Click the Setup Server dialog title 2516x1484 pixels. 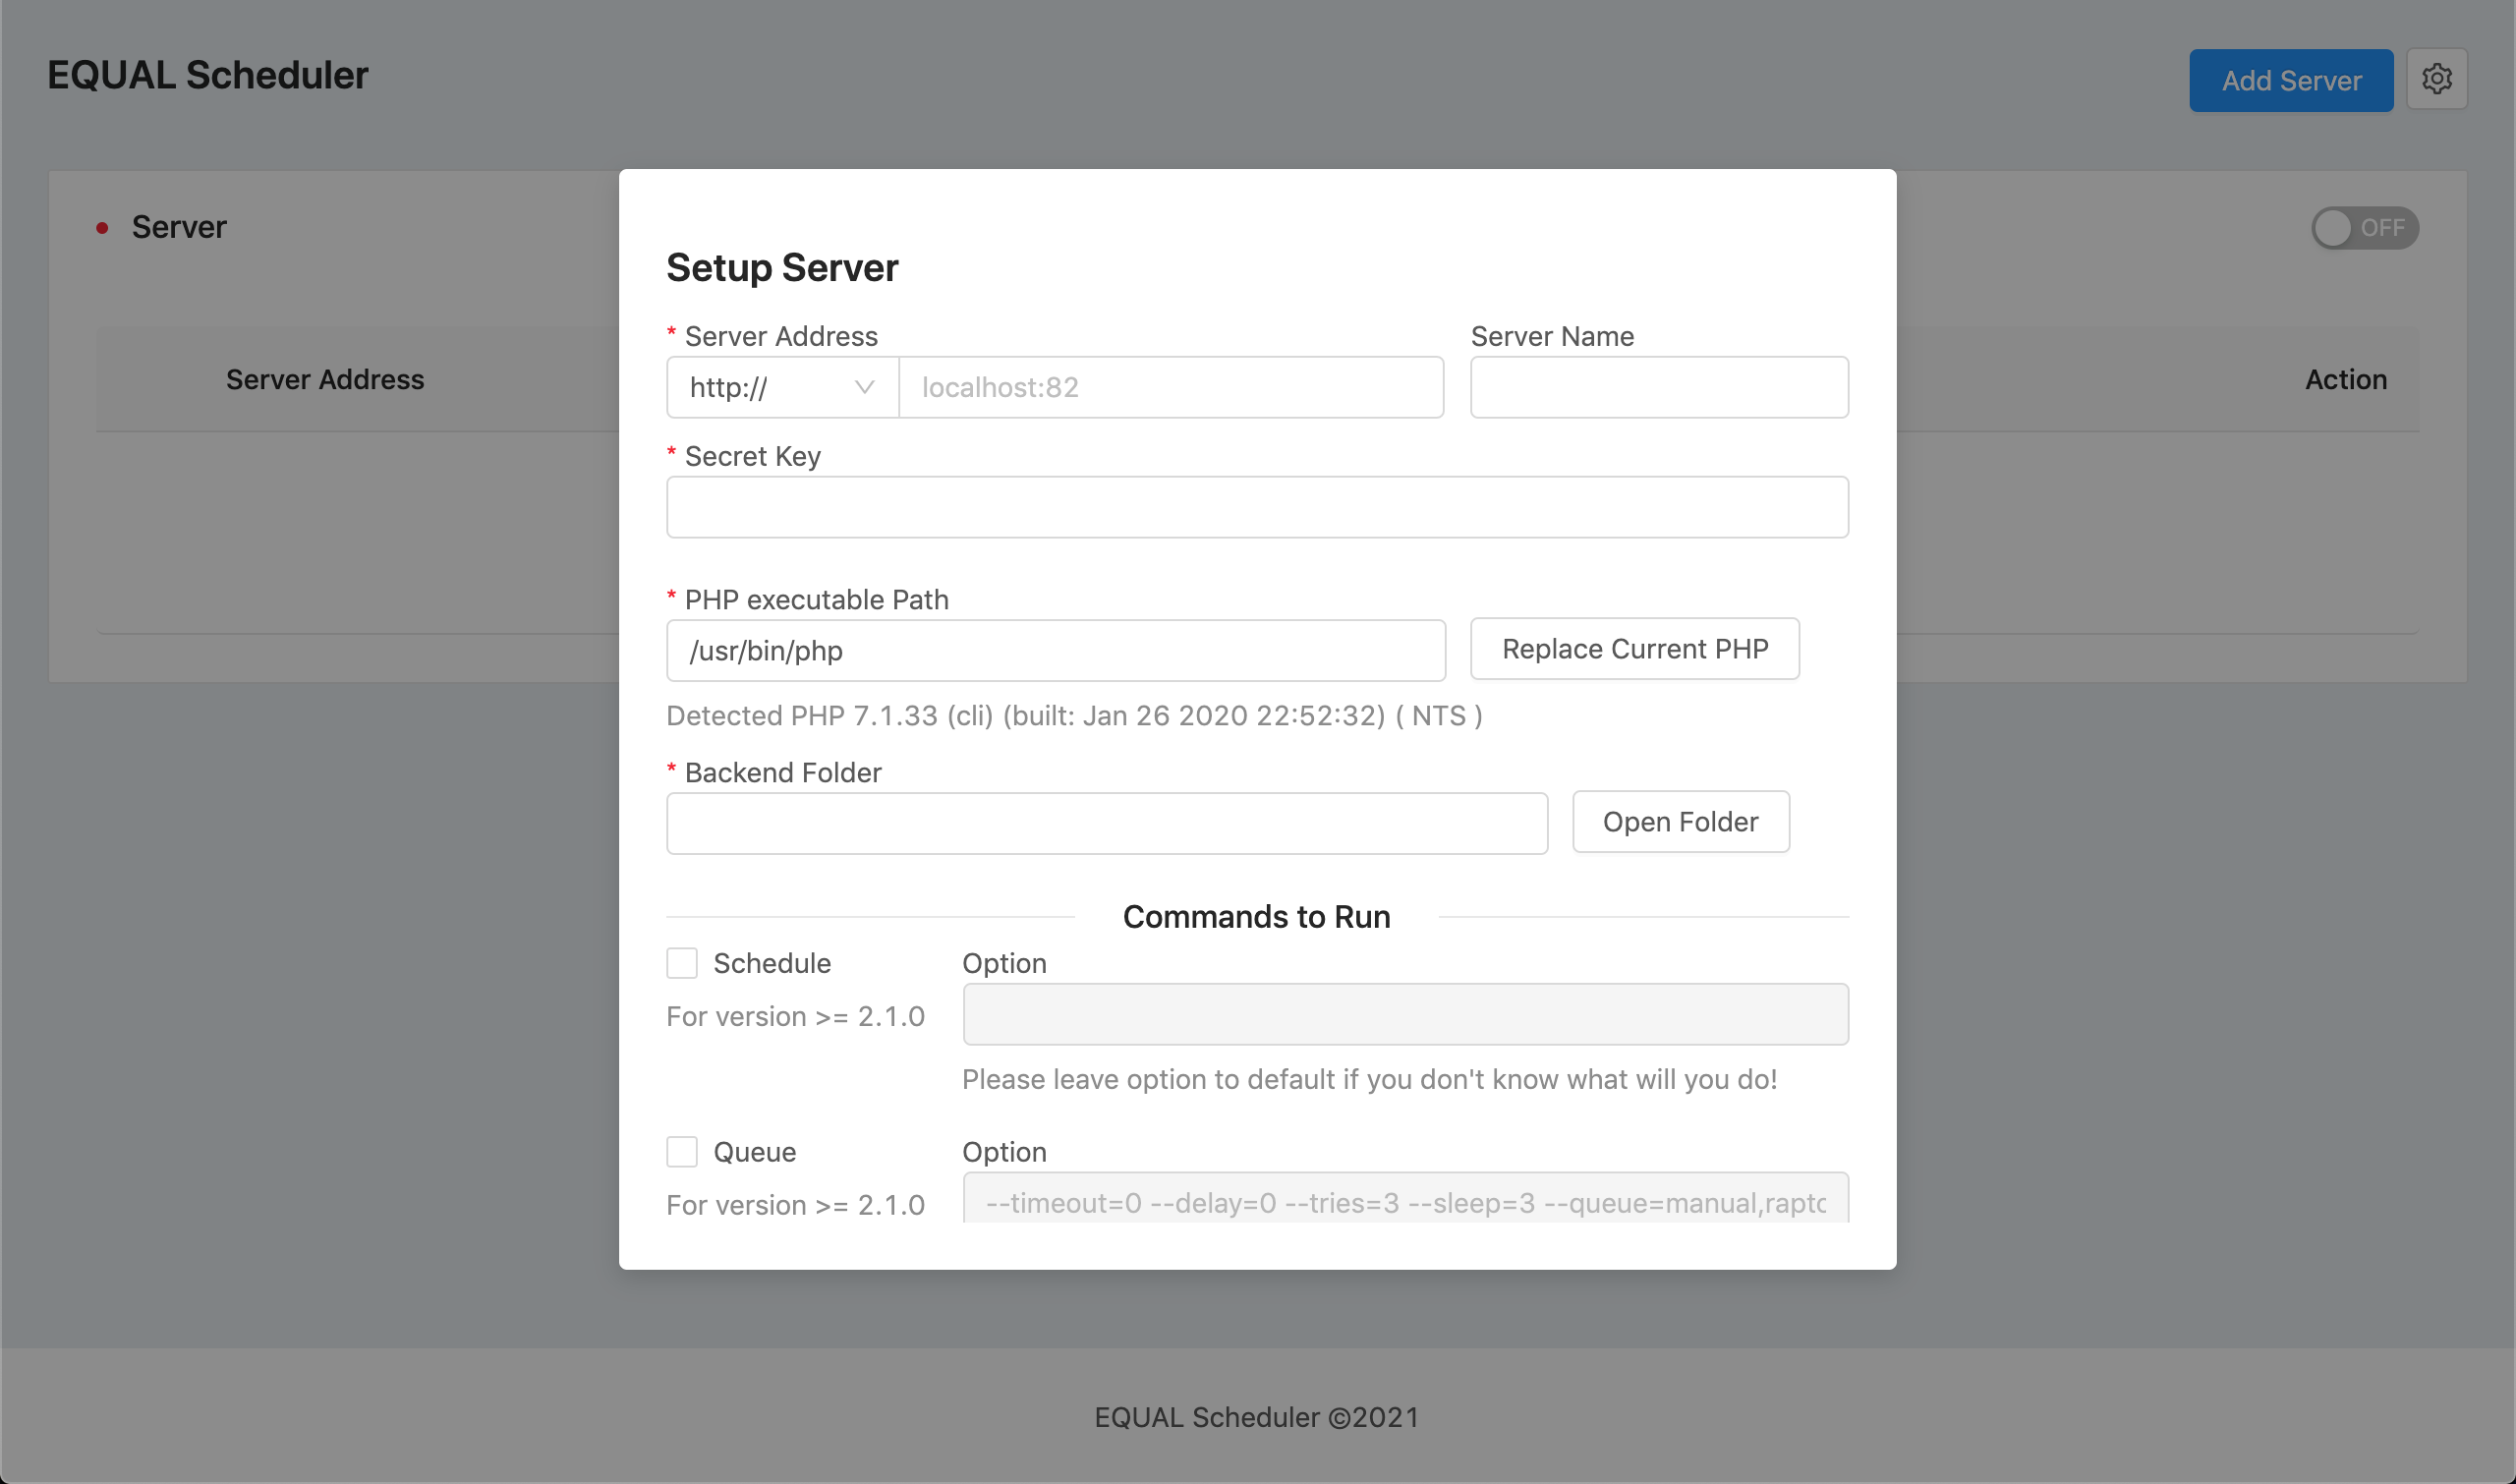[x=782, y=268]
